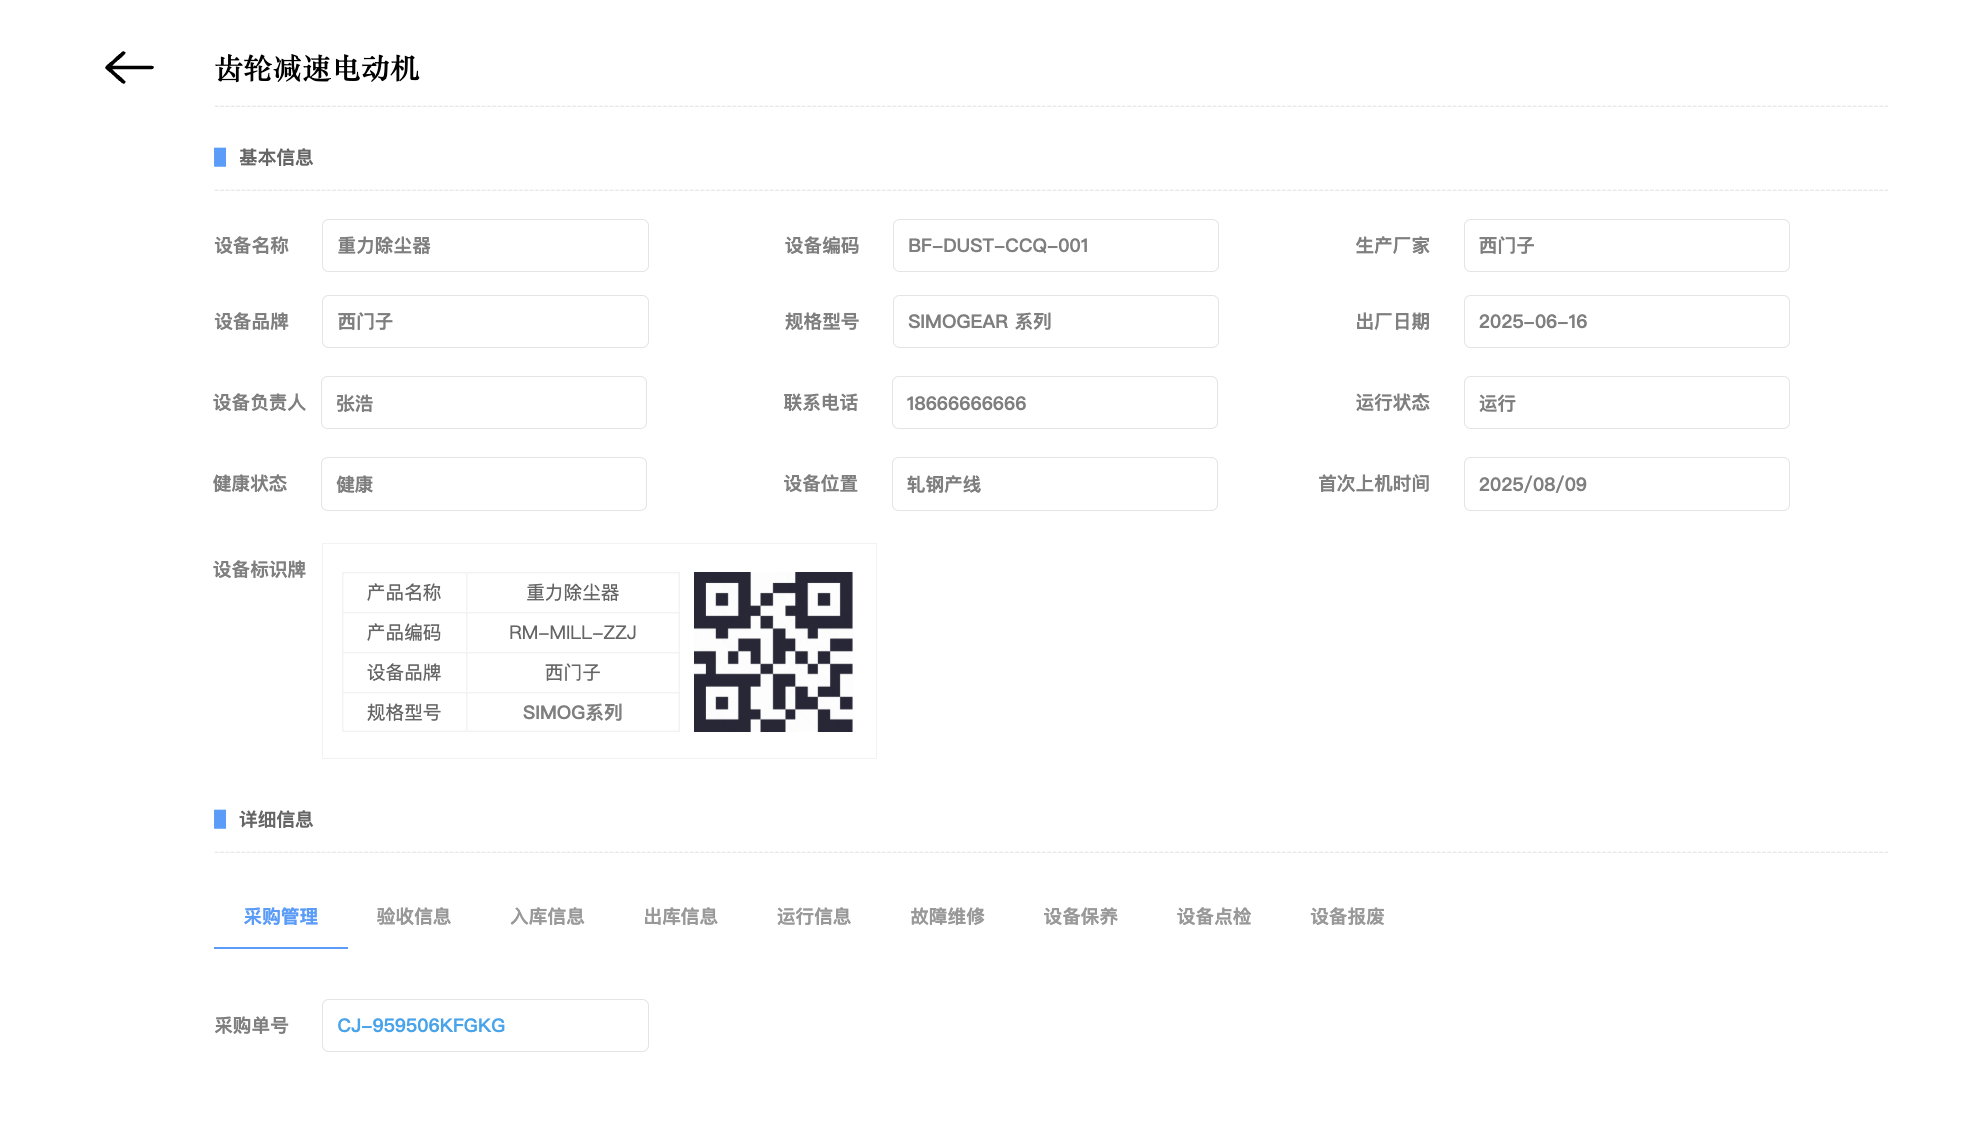Click the 设备负责人 field showing 张浩
The image size is (1962, 1132).
(x=484, y=402)
